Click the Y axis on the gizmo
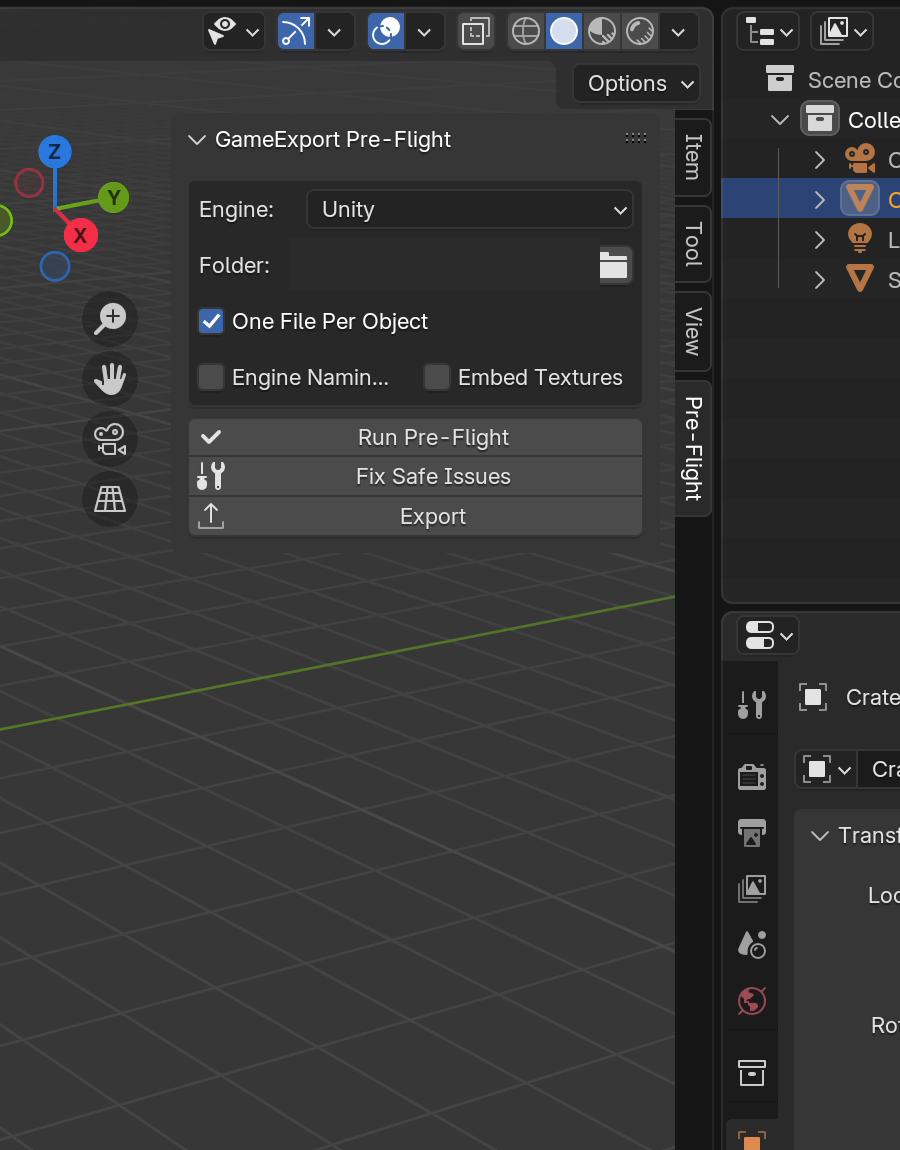 pyautogui.click(x=114, y=197)
